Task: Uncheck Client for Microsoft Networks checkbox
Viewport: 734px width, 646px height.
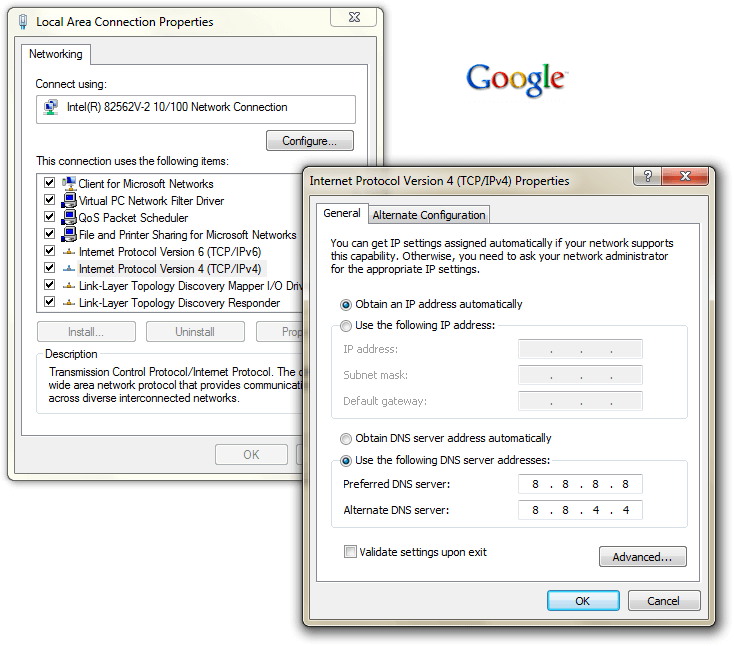Action: coord(49,182)
